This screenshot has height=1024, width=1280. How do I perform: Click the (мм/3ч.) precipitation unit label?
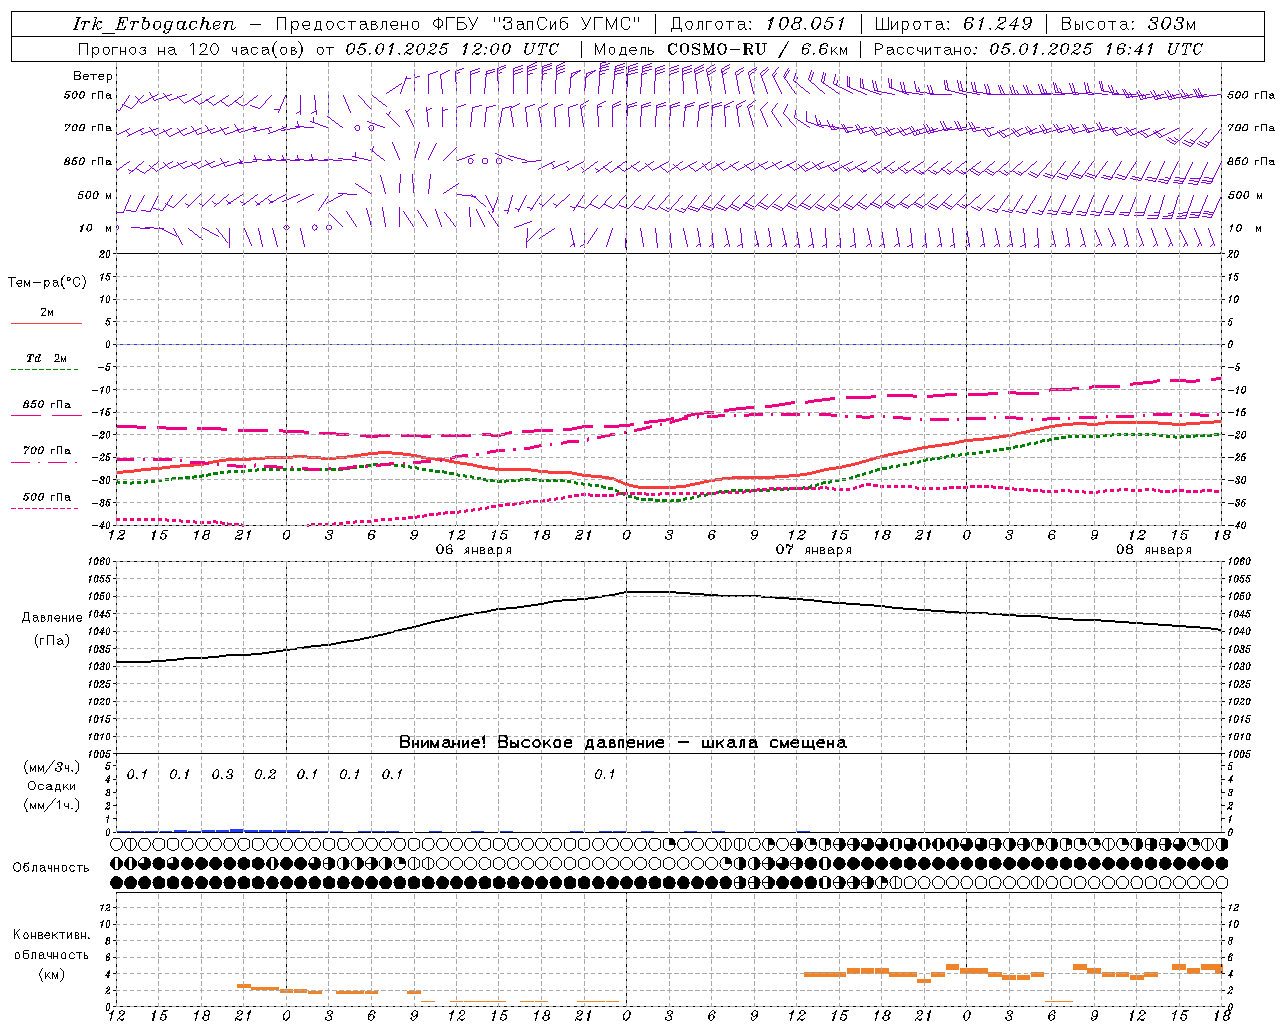(x=52, y=767)
